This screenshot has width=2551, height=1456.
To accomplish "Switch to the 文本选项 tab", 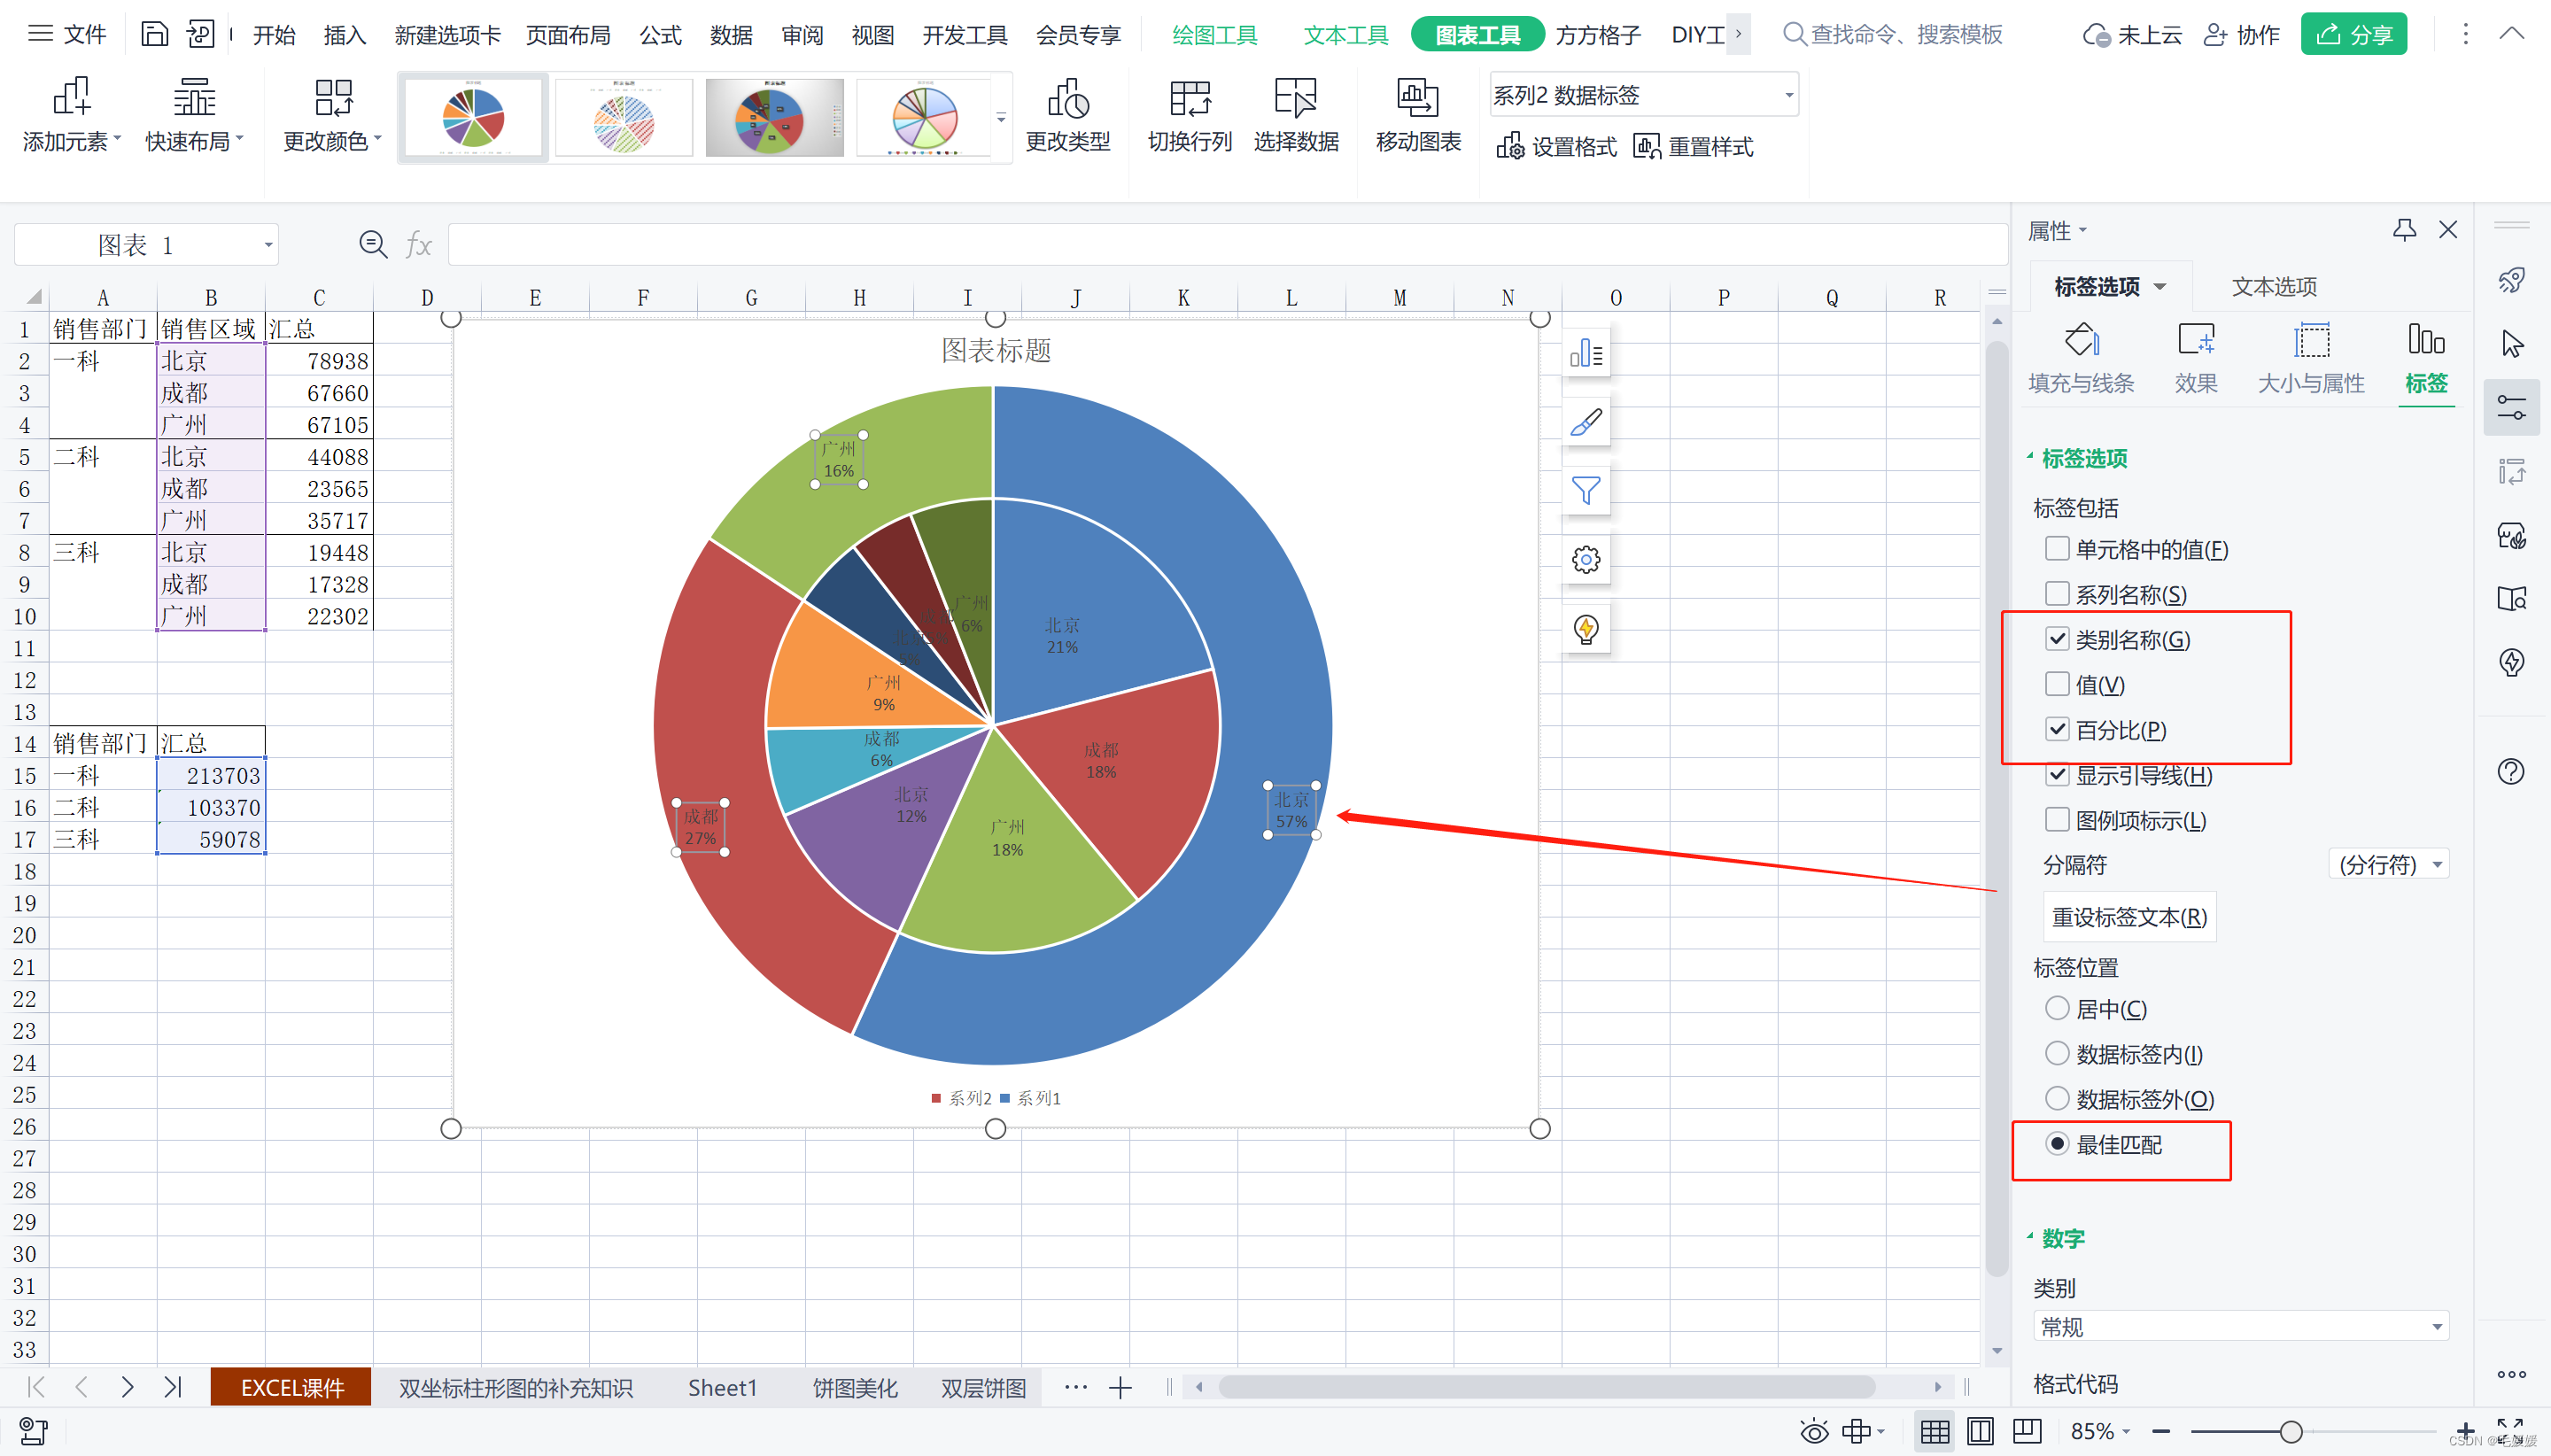I will [x=2273, y=287].
